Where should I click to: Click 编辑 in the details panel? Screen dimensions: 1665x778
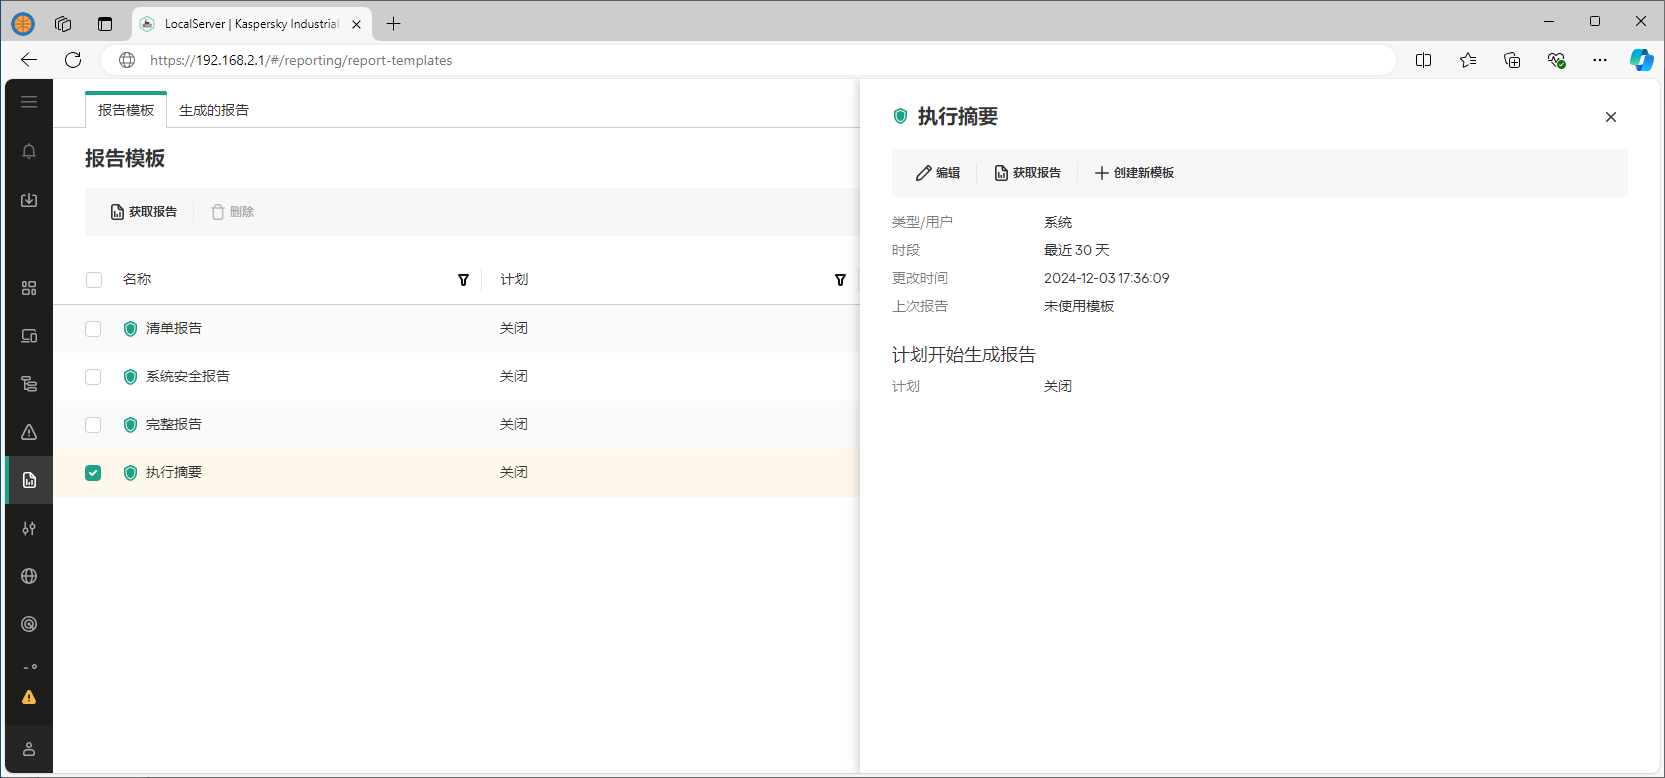point(938,173)
